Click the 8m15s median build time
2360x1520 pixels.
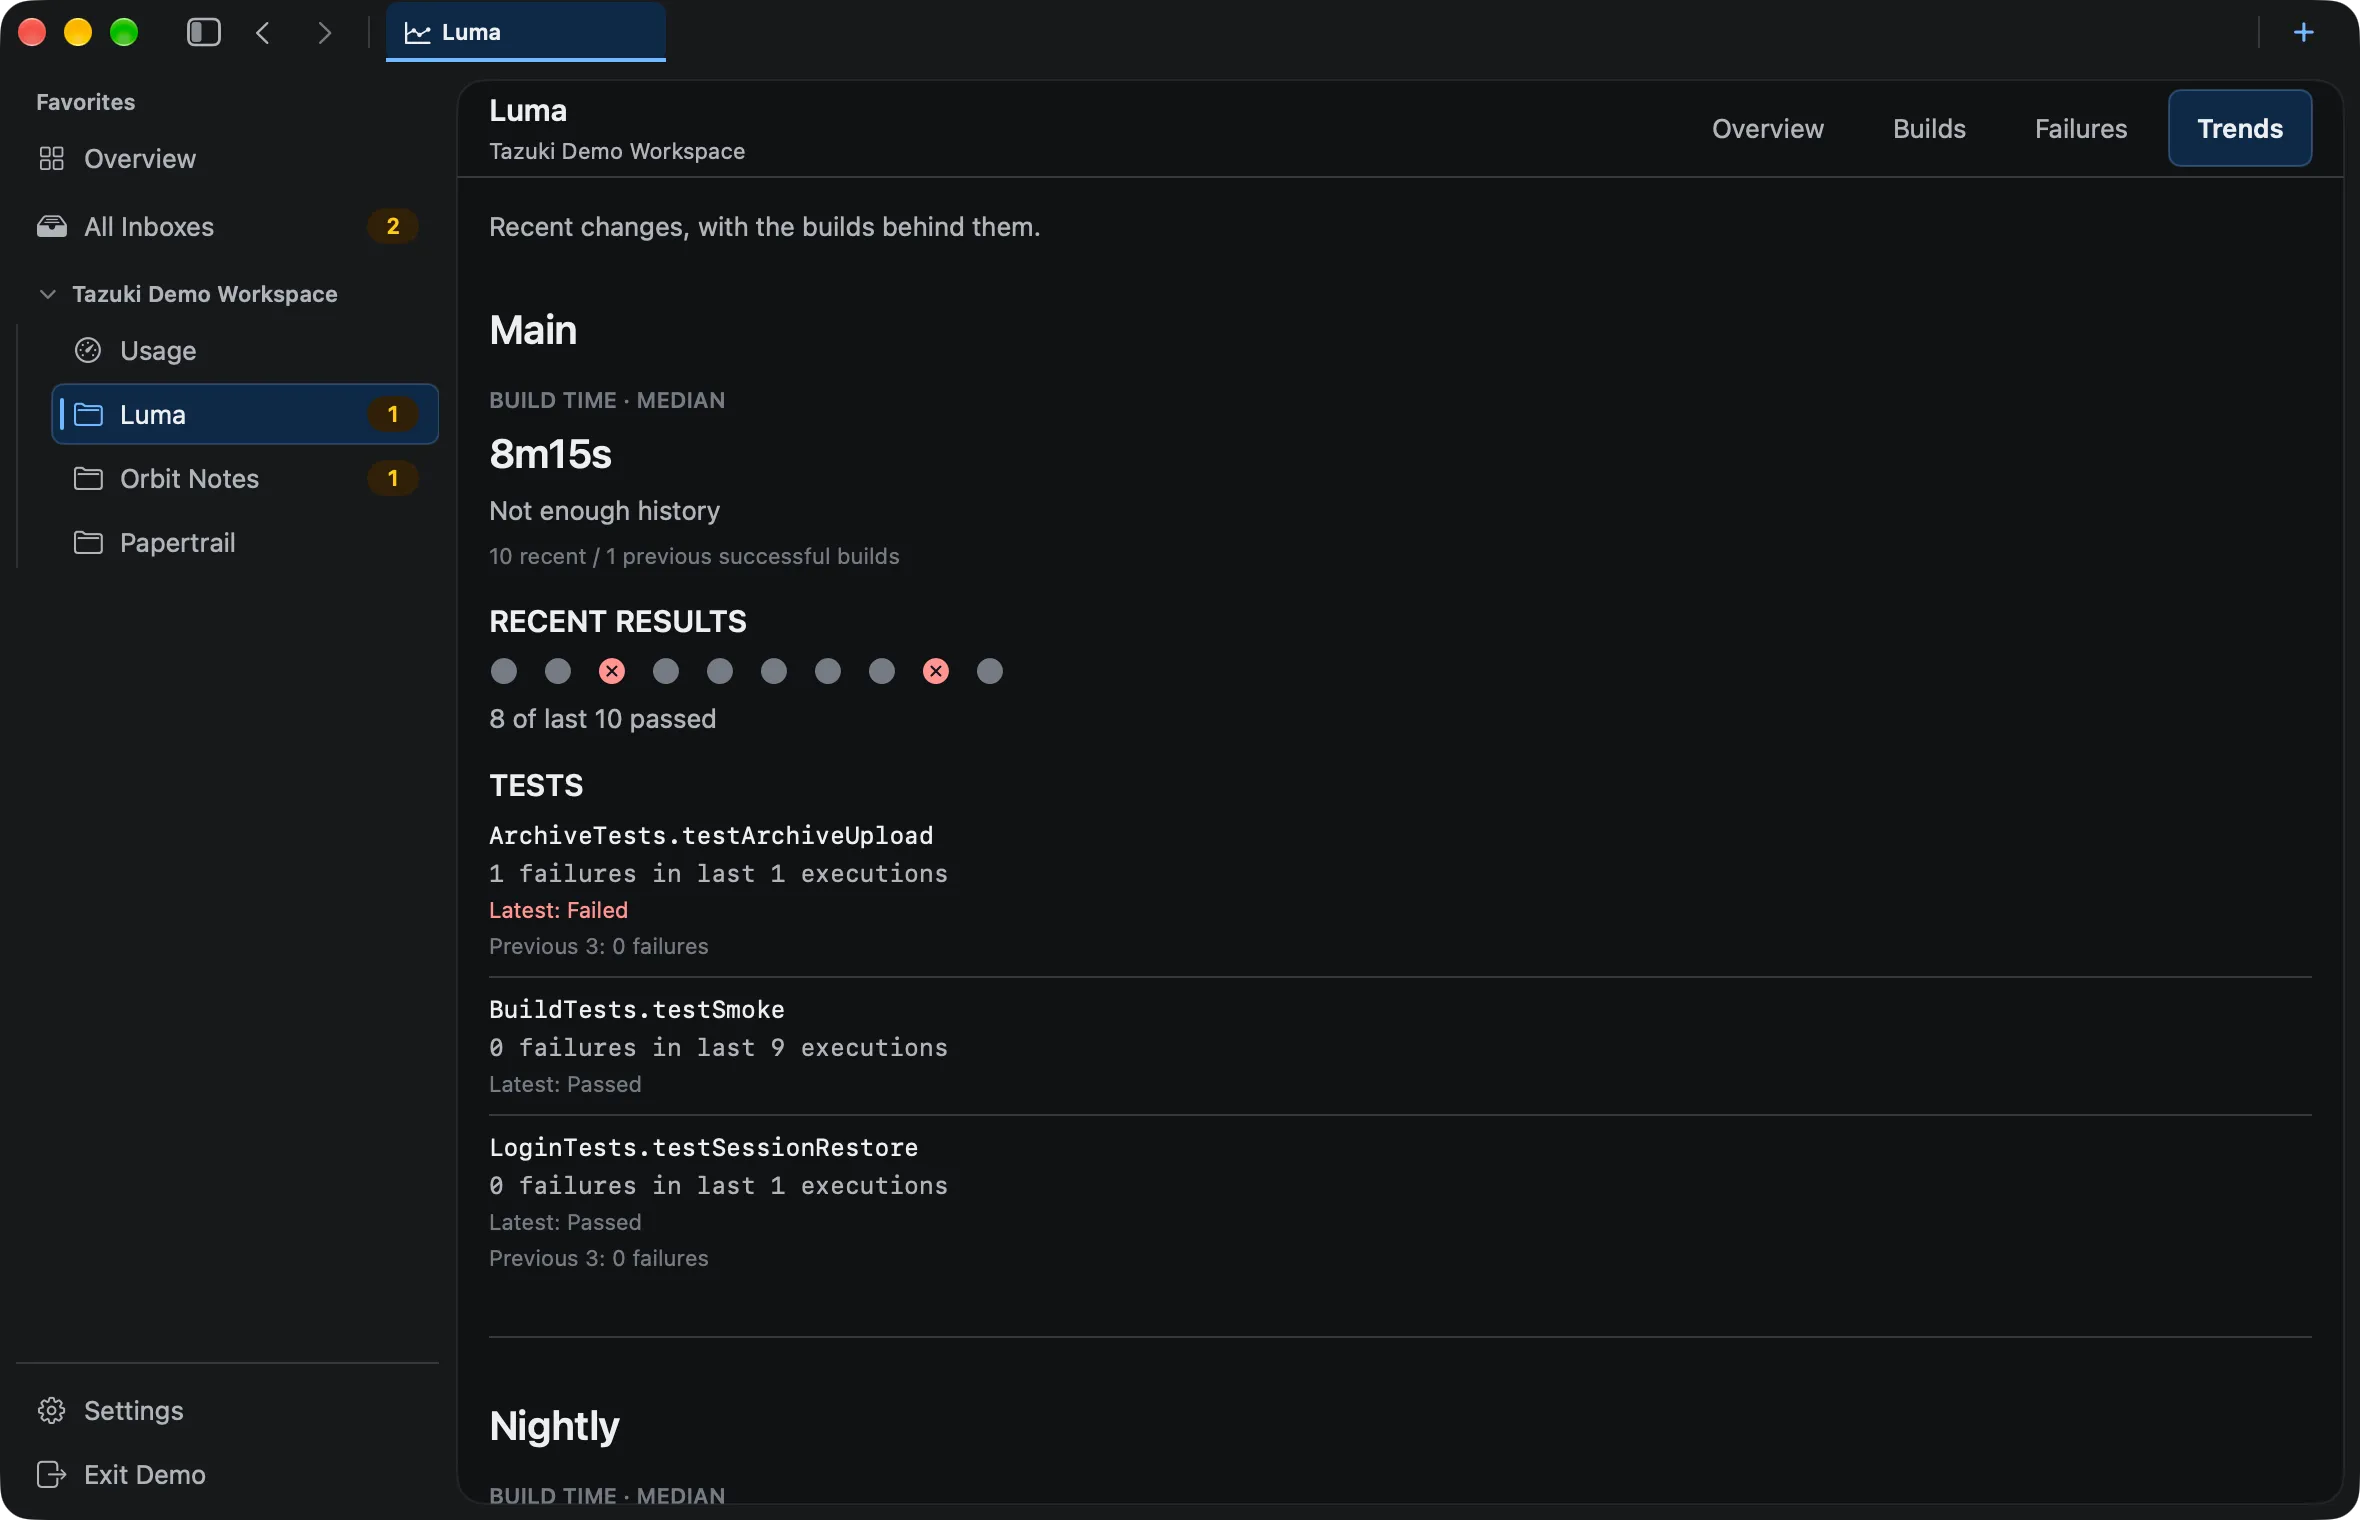point(550,455)
